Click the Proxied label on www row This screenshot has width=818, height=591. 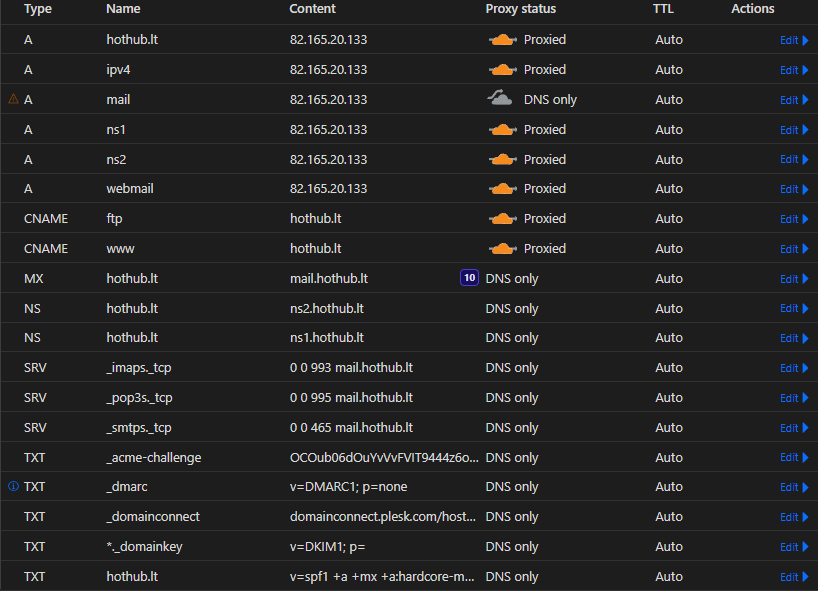[x=545, y=248]
